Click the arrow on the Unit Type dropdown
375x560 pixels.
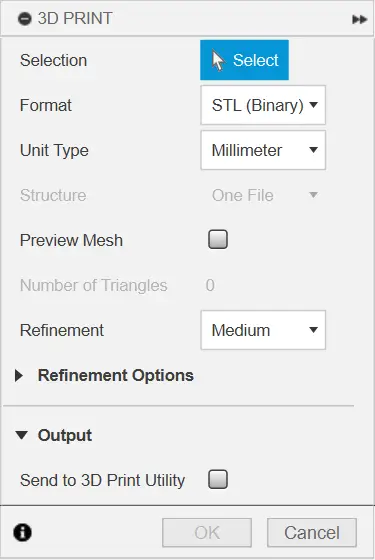(x=314, y=150)
